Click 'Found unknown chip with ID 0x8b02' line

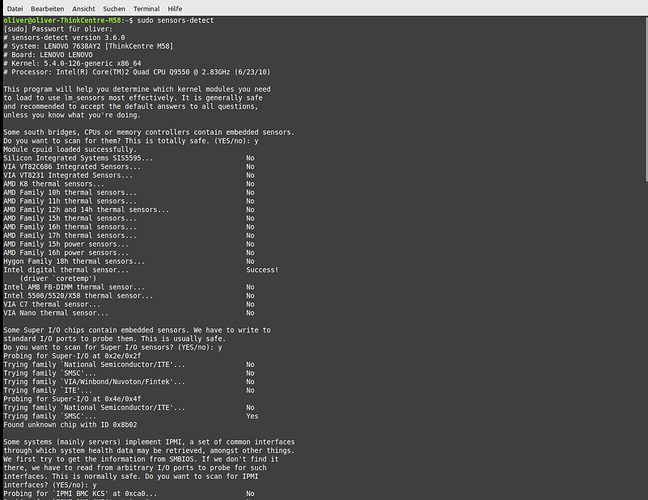70,425
